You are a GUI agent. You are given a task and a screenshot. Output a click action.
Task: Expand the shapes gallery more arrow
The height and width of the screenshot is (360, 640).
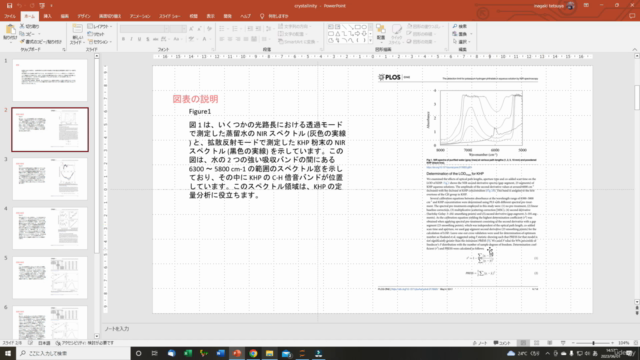click(x=370, y=41)
